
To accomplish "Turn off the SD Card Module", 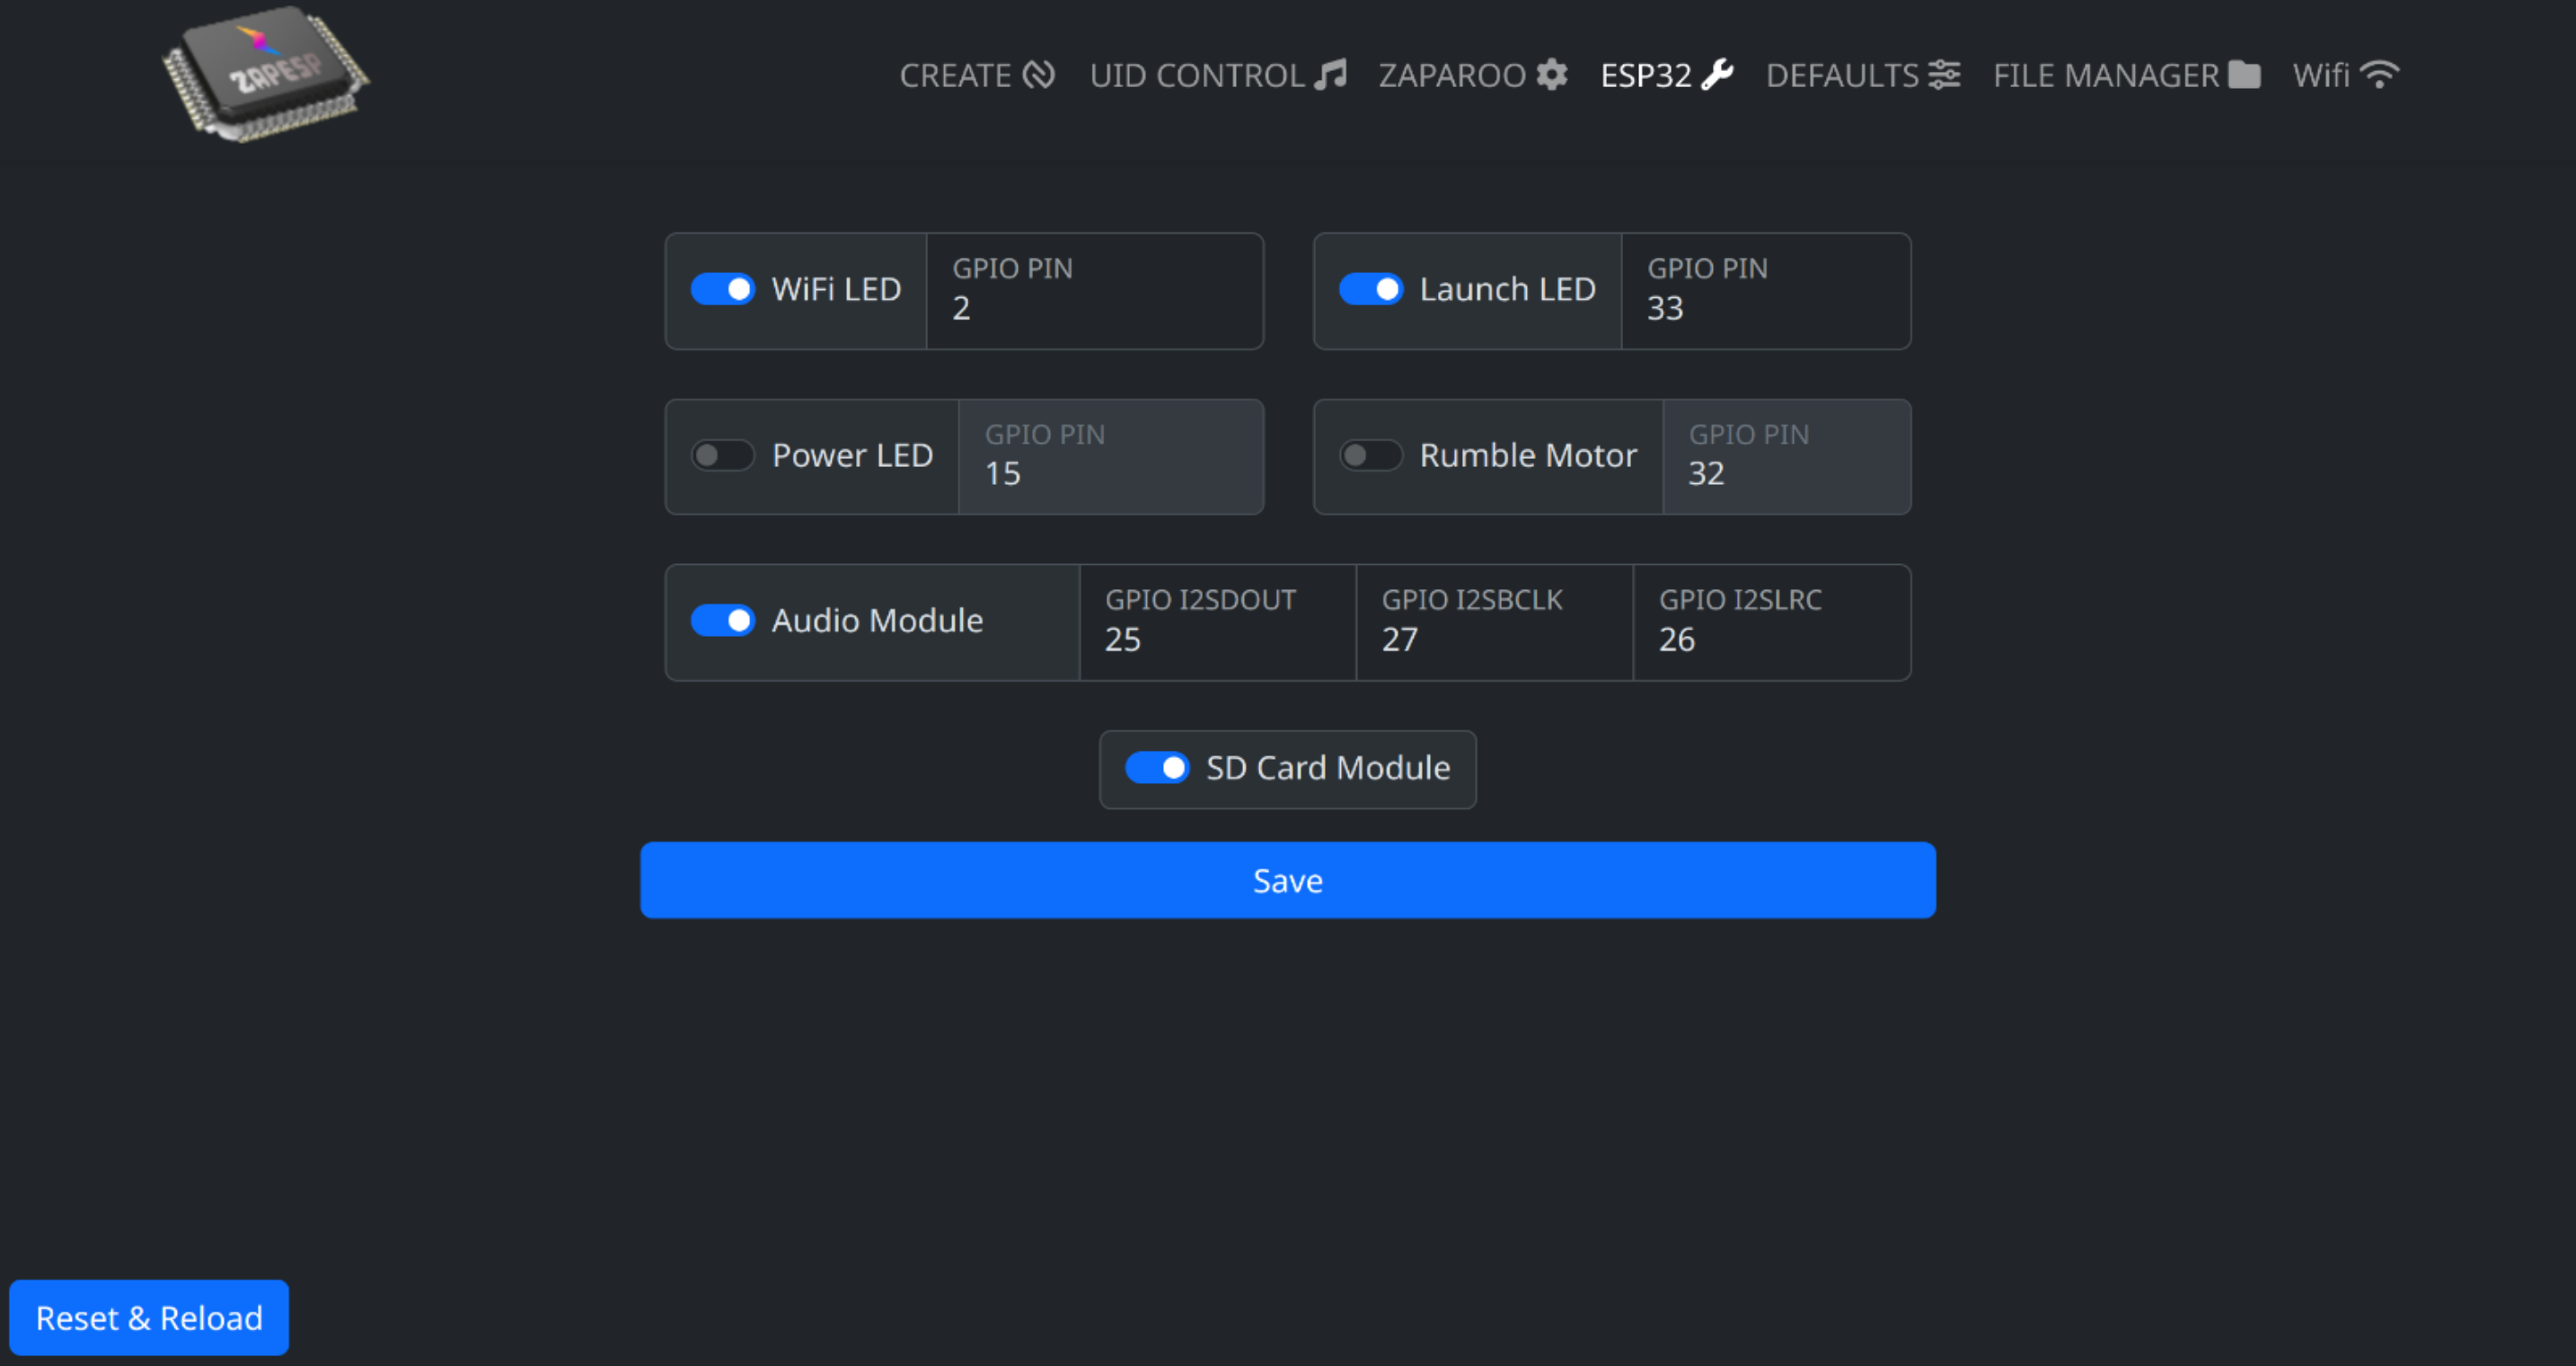I will click(1156, 768).
